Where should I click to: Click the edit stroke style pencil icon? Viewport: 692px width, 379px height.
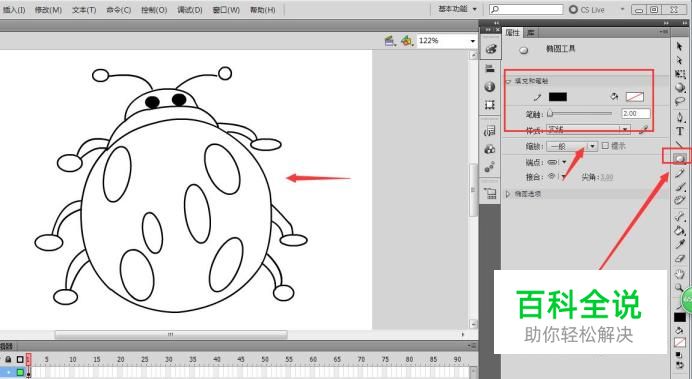coord(644,129)
